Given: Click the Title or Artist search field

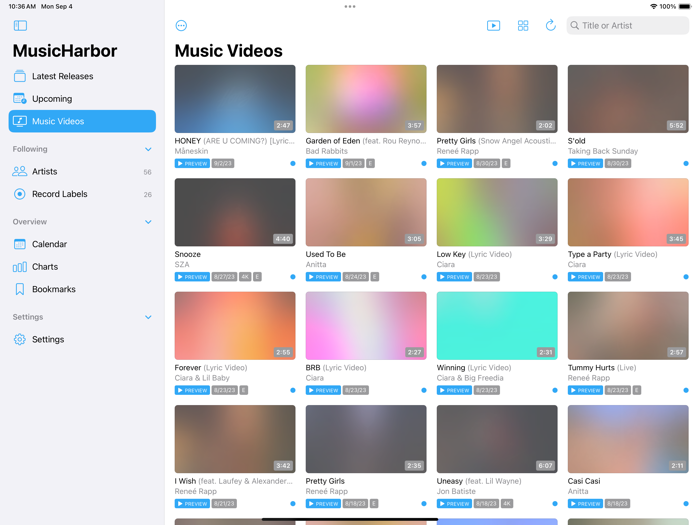Looking at the screenshot, I should (628, 25).
